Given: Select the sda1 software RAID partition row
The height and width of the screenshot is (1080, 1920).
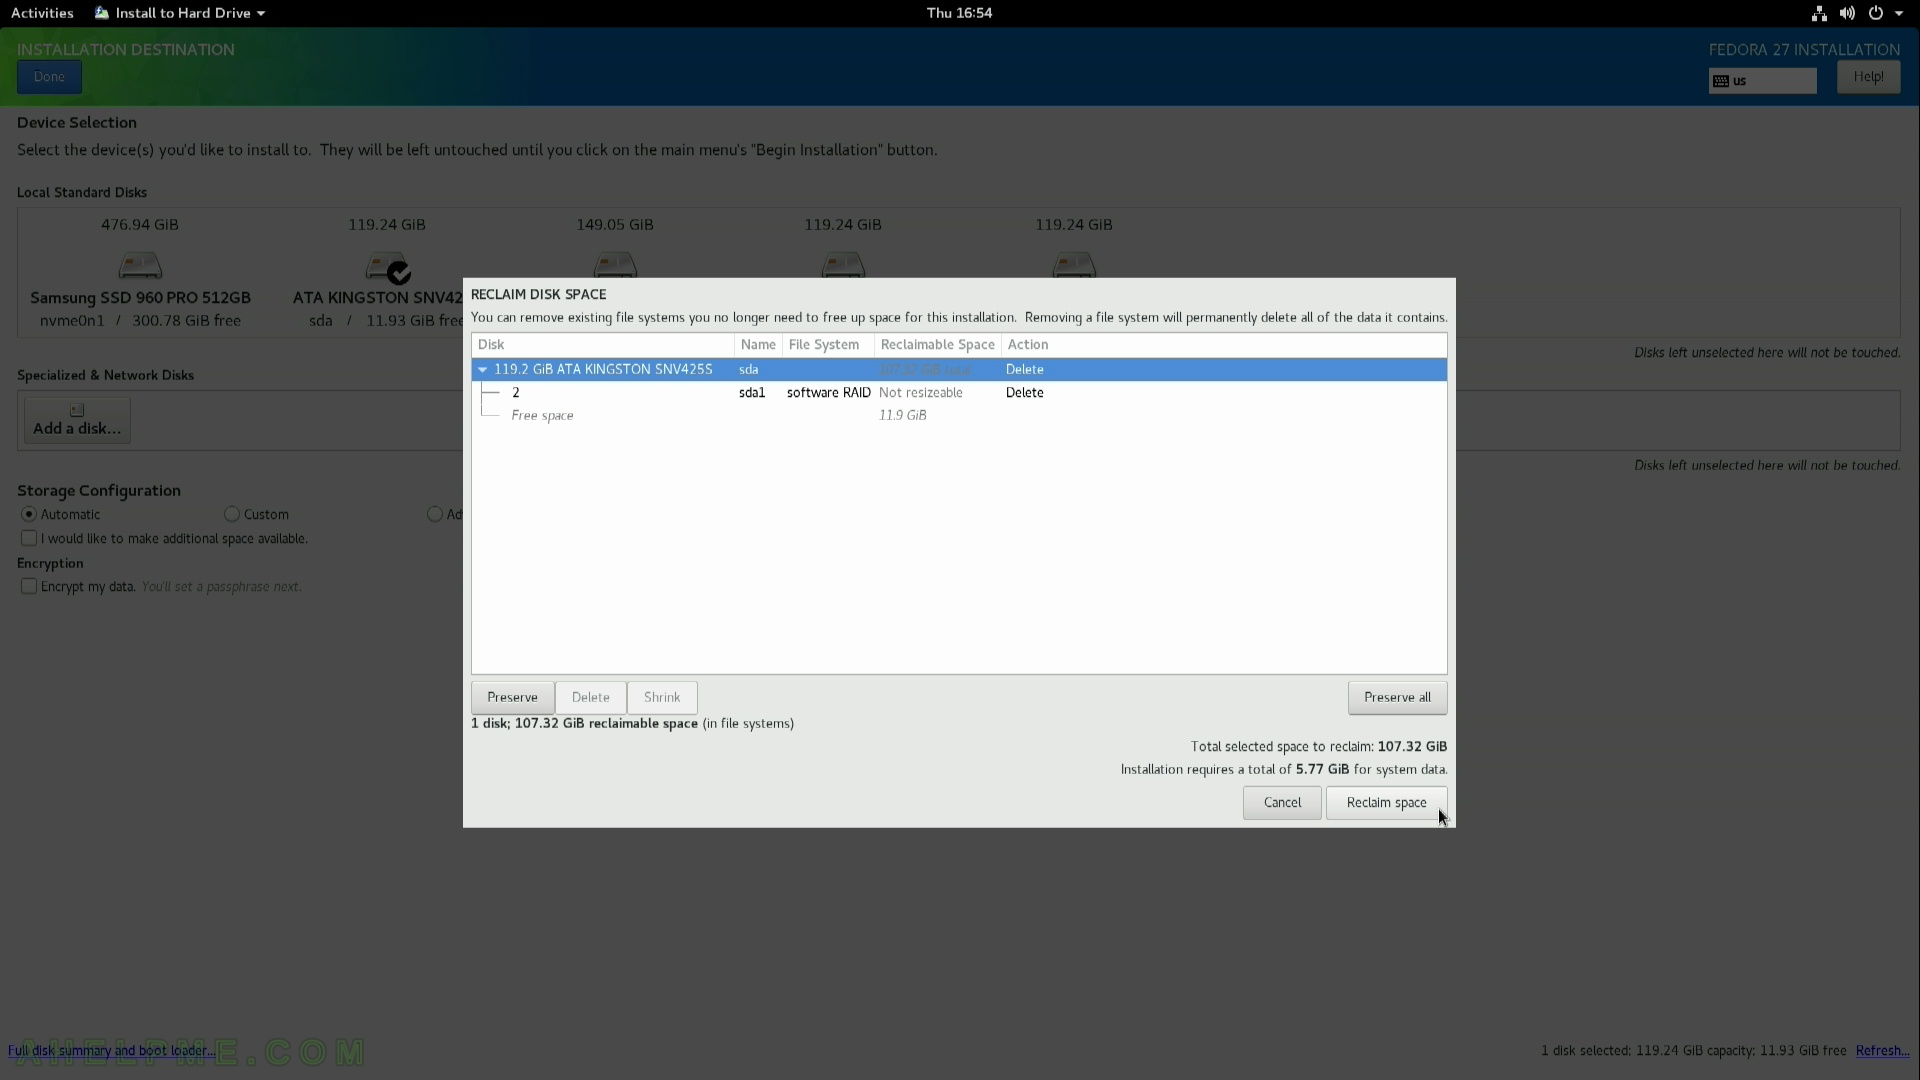Looking at the screenshot, I should click(x=959, y=392).
